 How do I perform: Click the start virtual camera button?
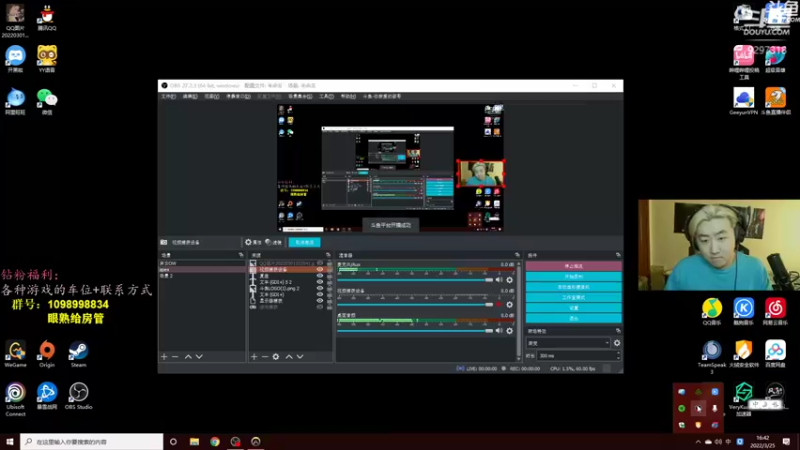(573, 287)
